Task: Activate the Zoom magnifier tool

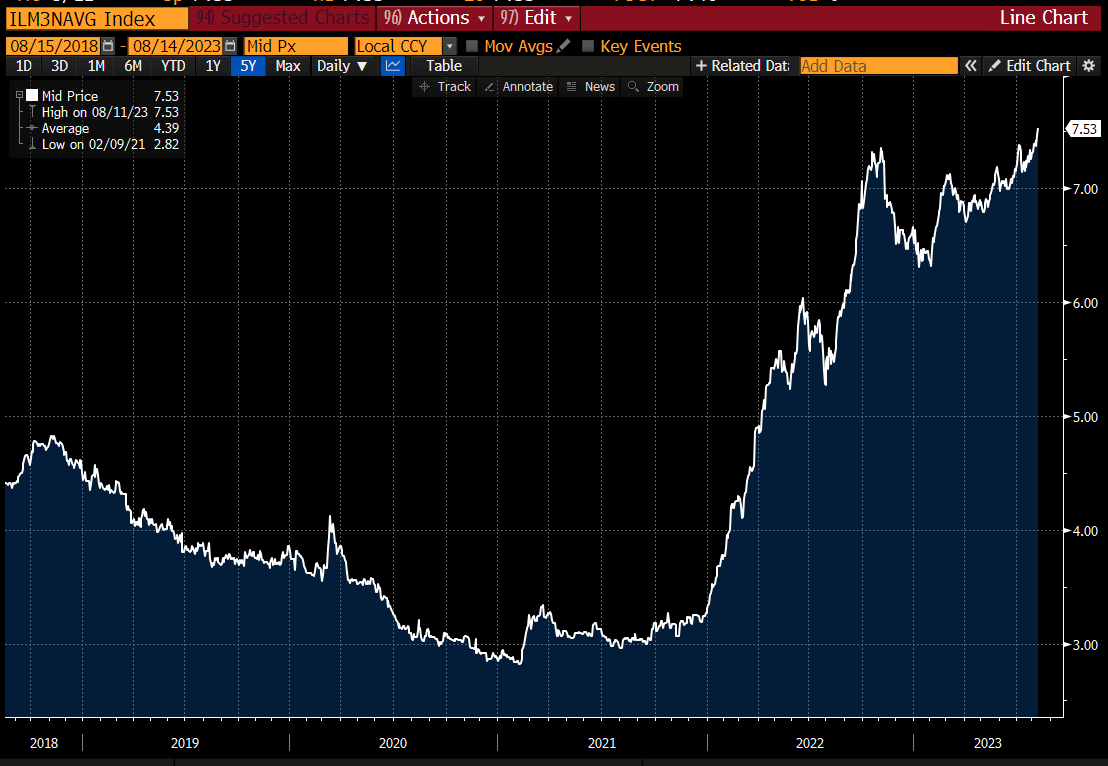Action: point(653,86)
